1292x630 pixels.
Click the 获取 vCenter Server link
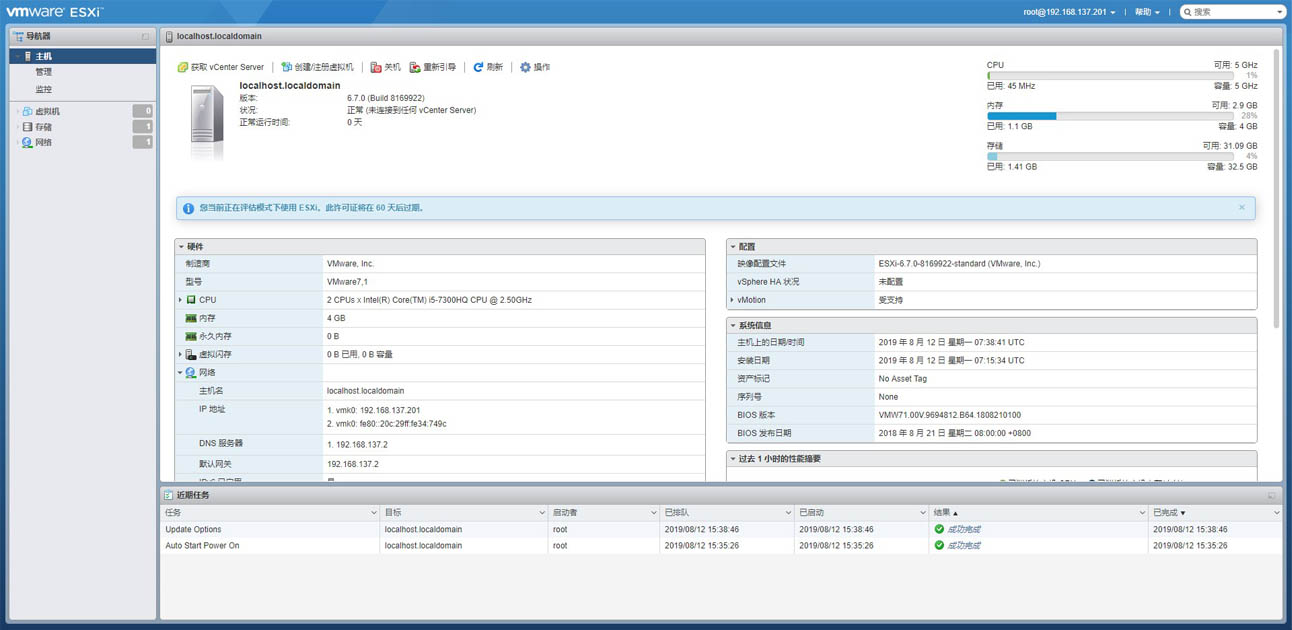(x=220, y=67)
